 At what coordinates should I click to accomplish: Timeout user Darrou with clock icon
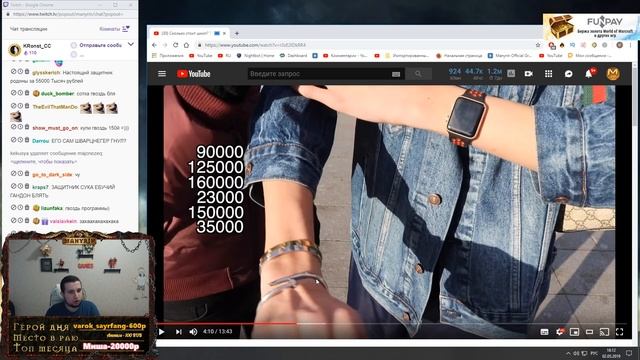click(20, 140)
